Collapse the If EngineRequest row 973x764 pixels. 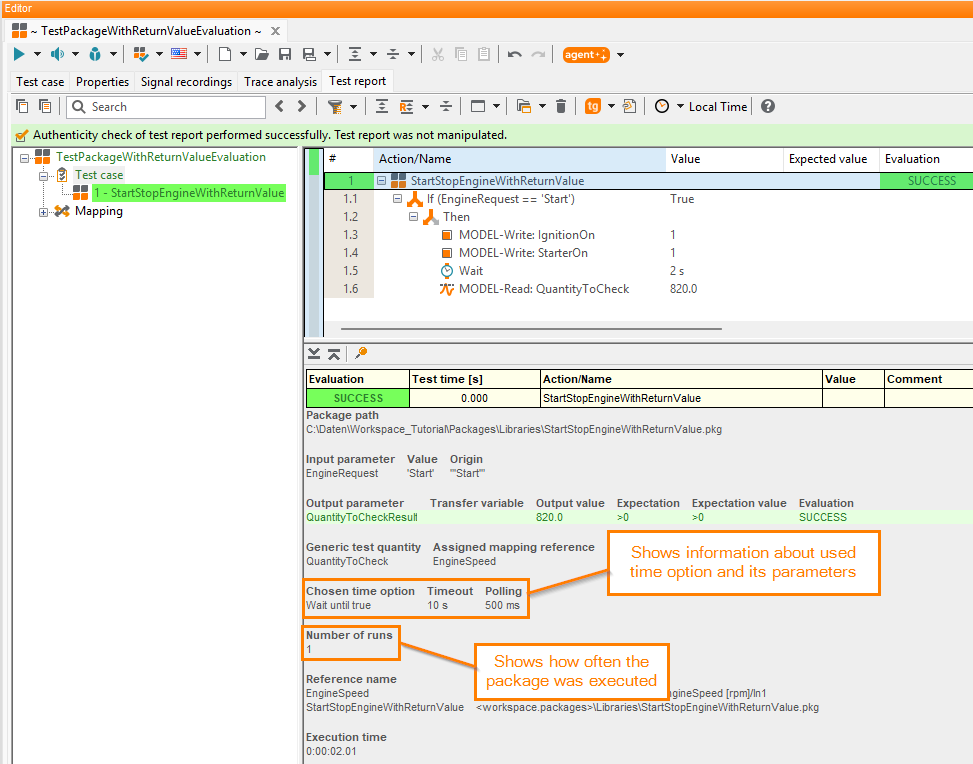[x=397, y=199]
